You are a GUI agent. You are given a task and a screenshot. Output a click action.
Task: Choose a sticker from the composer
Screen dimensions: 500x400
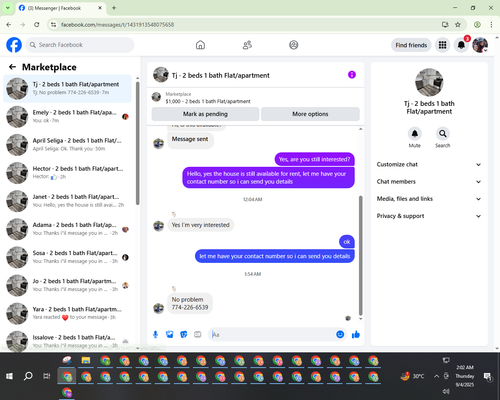(184, 334)
